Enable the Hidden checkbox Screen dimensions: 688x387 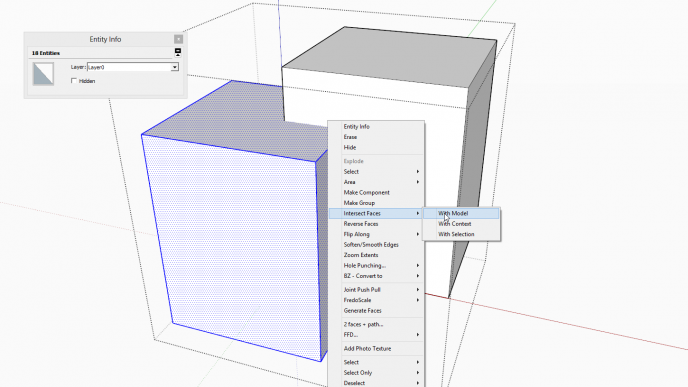point(74,81)
